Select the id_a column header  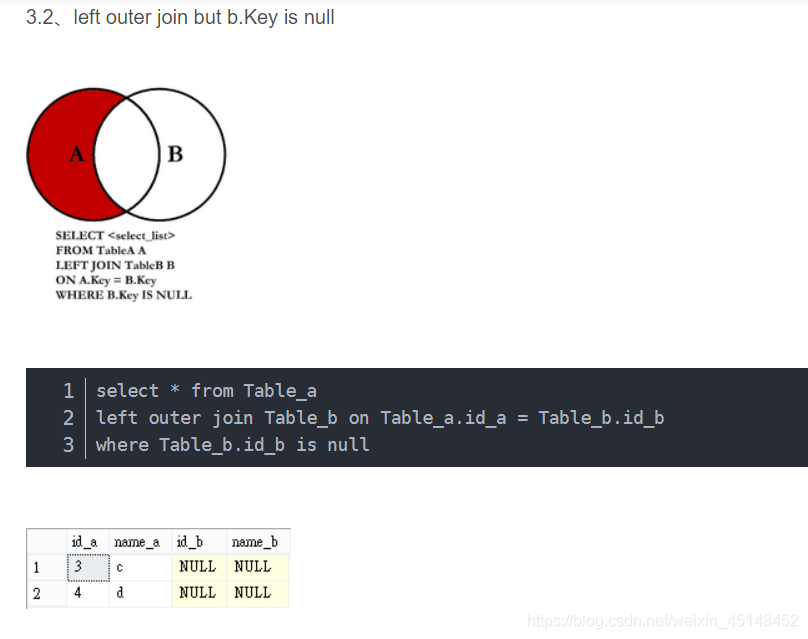click(85, 542)
